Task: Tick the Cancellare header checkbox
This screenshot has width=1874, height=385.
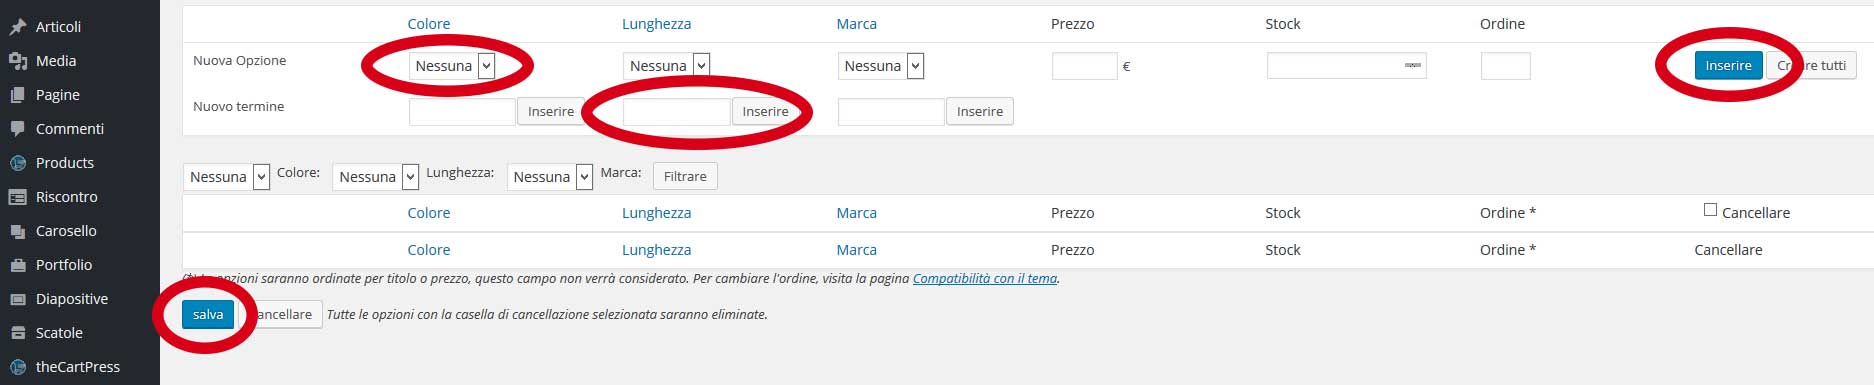Action: pyautogui.click(x=1710, y=210)
